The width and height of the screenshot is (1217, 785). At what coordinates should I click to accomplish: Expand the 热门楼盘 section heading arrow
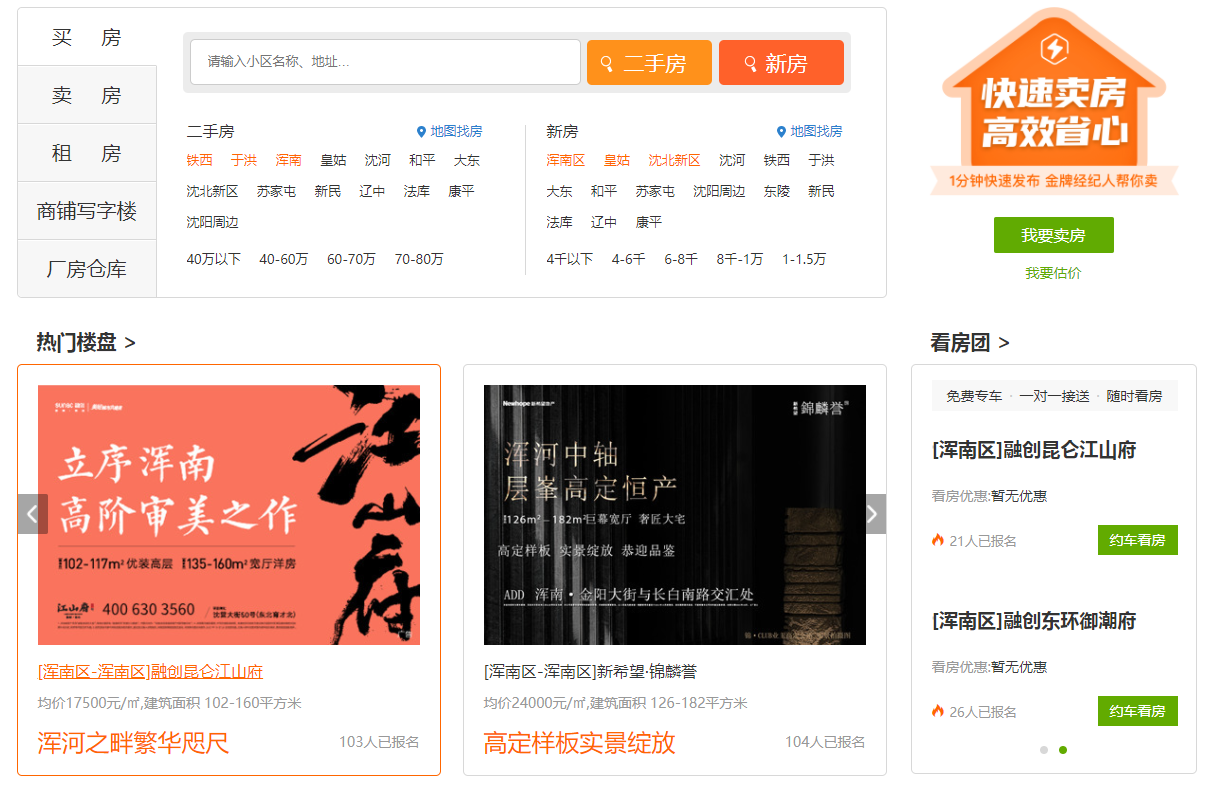click(x=130, y=344)
